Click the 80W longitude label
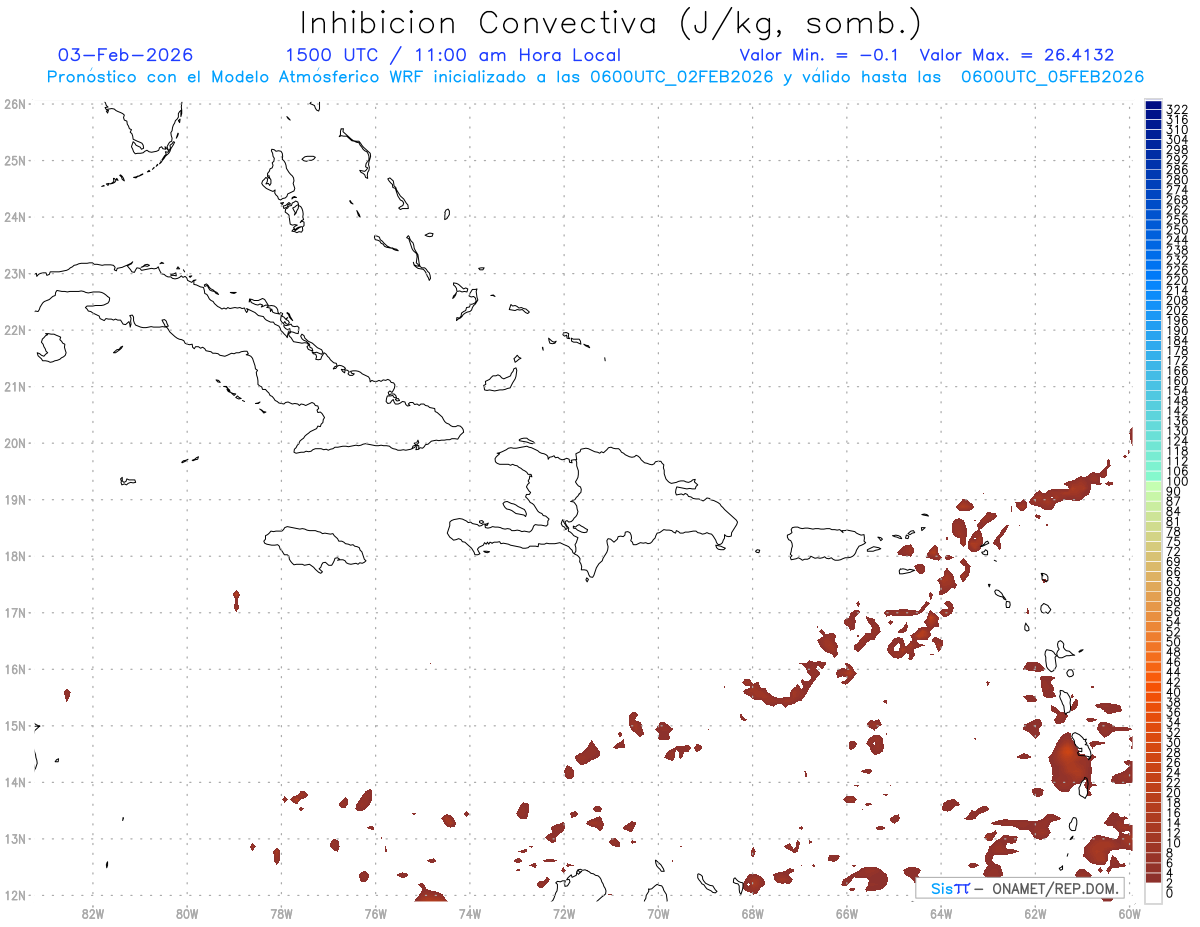Screen dimensions: 1200x927 click(187, 913)
